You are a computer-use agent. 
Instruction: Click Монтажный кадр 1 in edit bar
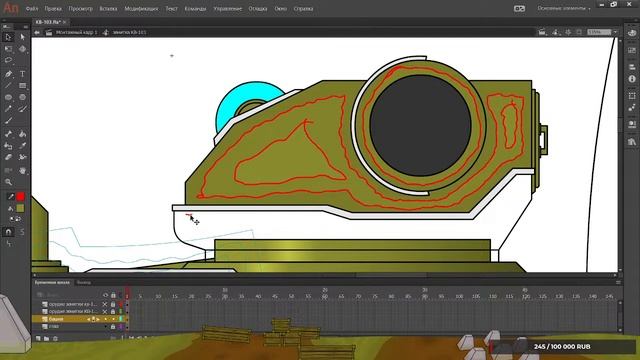click(x=76, y=32)
